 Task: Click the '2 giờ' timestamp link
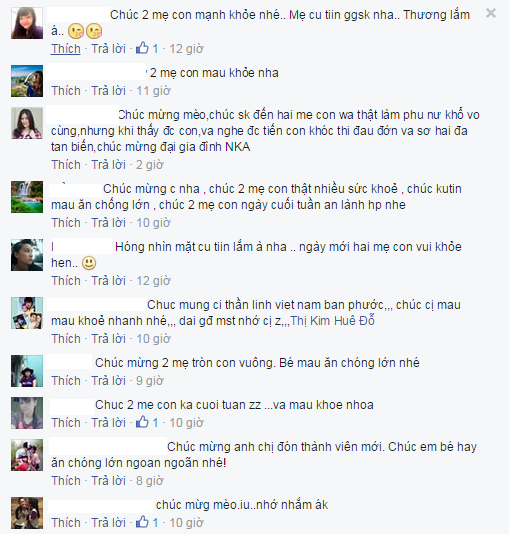[x=149, y=164]
